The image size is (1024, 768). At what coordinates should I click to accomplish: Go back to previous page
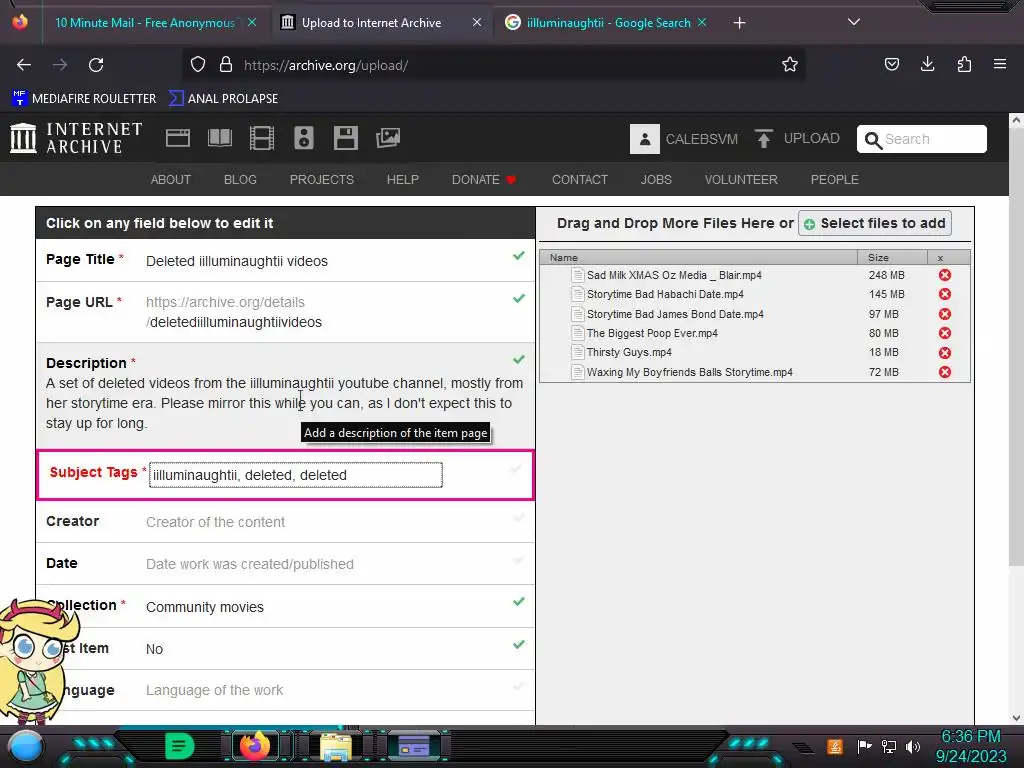point(24,65)
